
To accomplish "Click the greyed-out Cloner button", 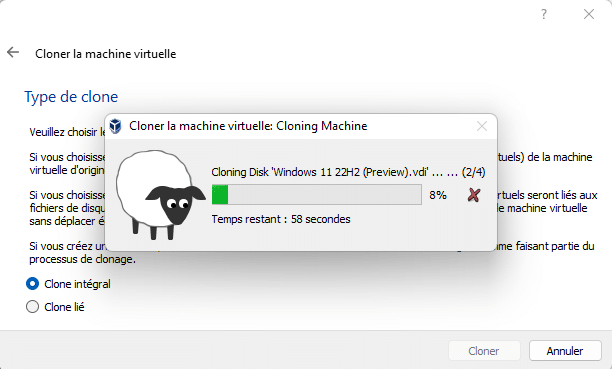I will point(484,351).
